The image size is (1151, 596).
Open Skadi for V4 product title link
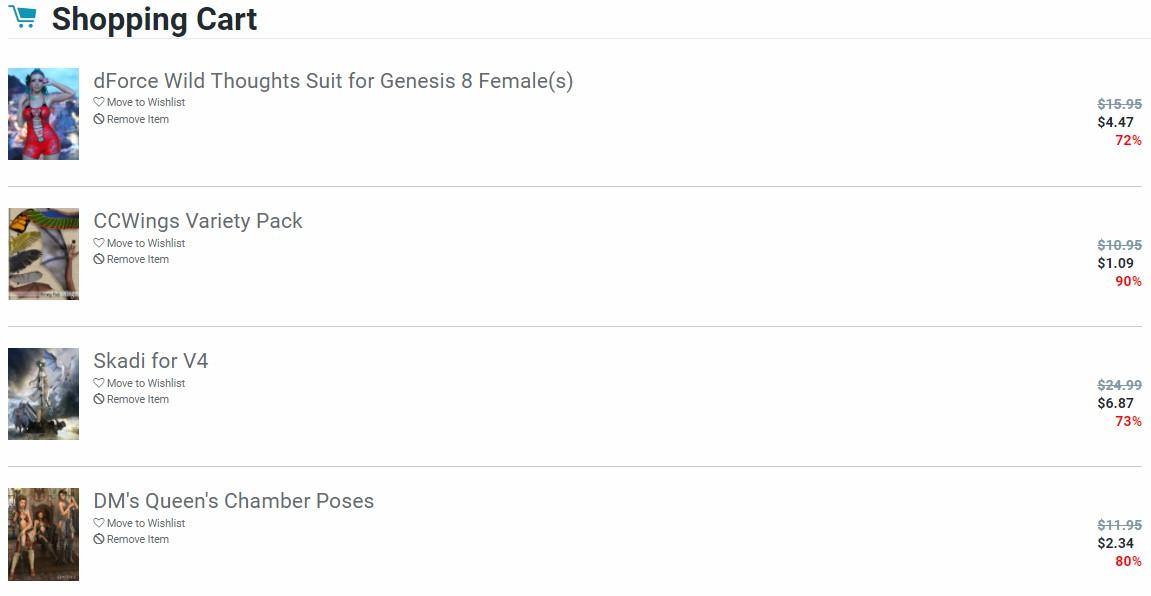pyautogui.click(x=151, y=361)
